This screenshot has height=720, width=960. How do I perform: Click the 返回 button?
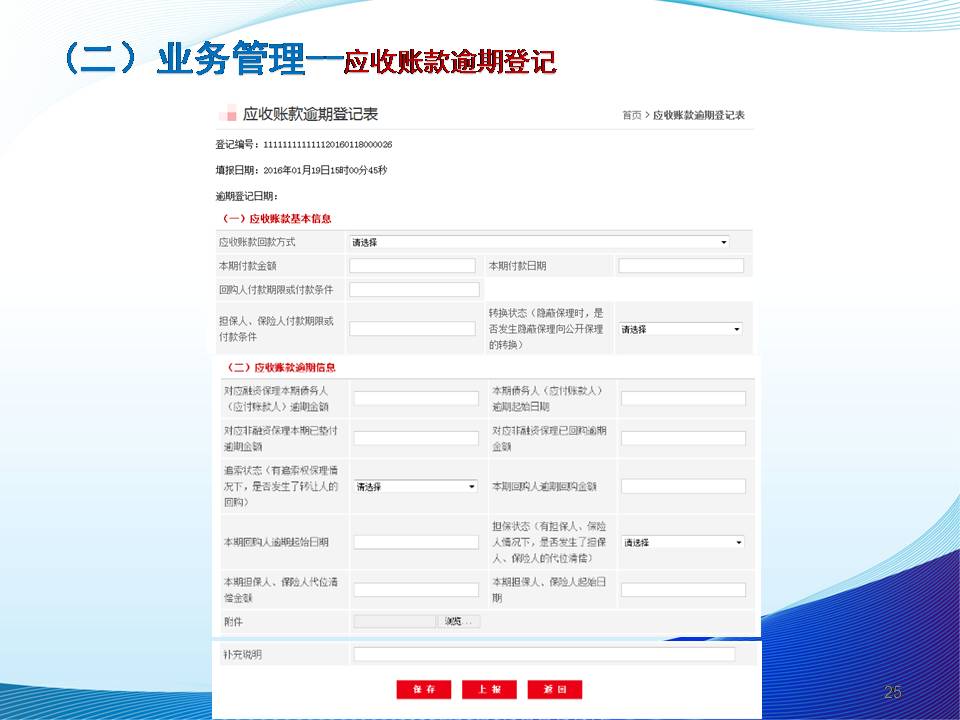(555, 690)
